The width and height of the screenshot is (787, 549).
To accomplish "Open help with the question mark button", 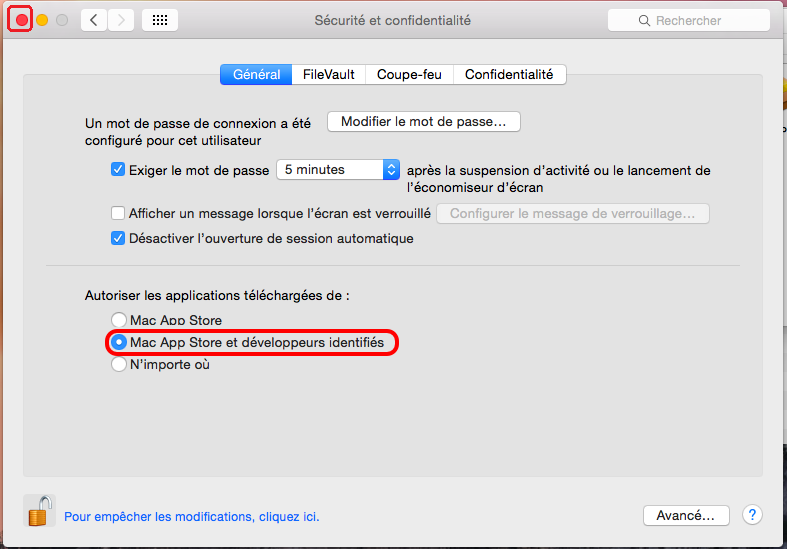I will (x=752, y=515).
